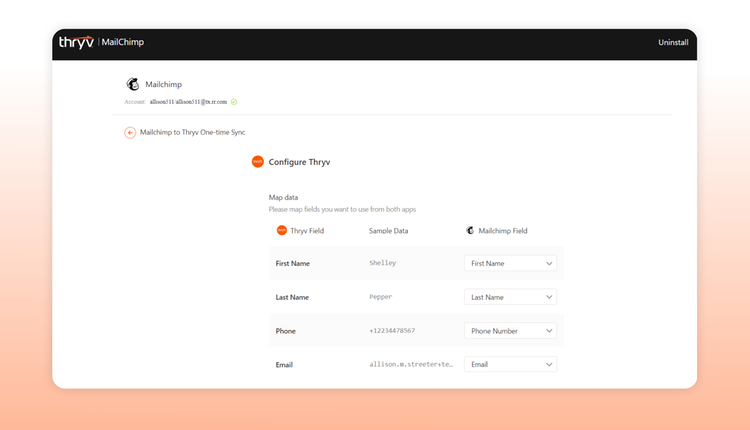Click the 'Map data' heading
Viewport: 750px width, 430px height.
[283, 197]
